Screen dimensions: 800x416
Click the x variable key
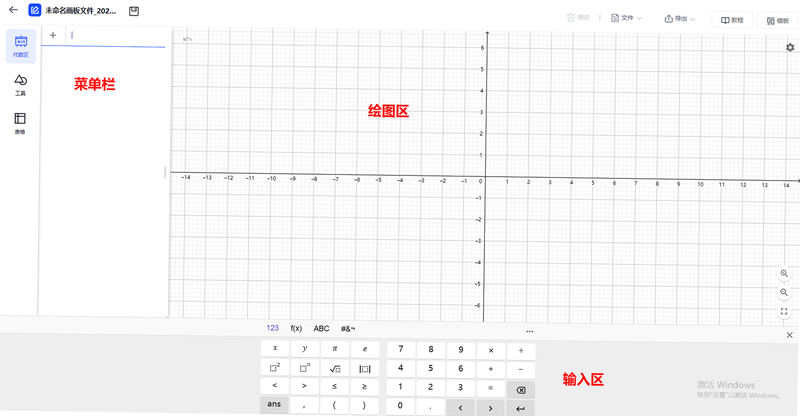(274, 348)
